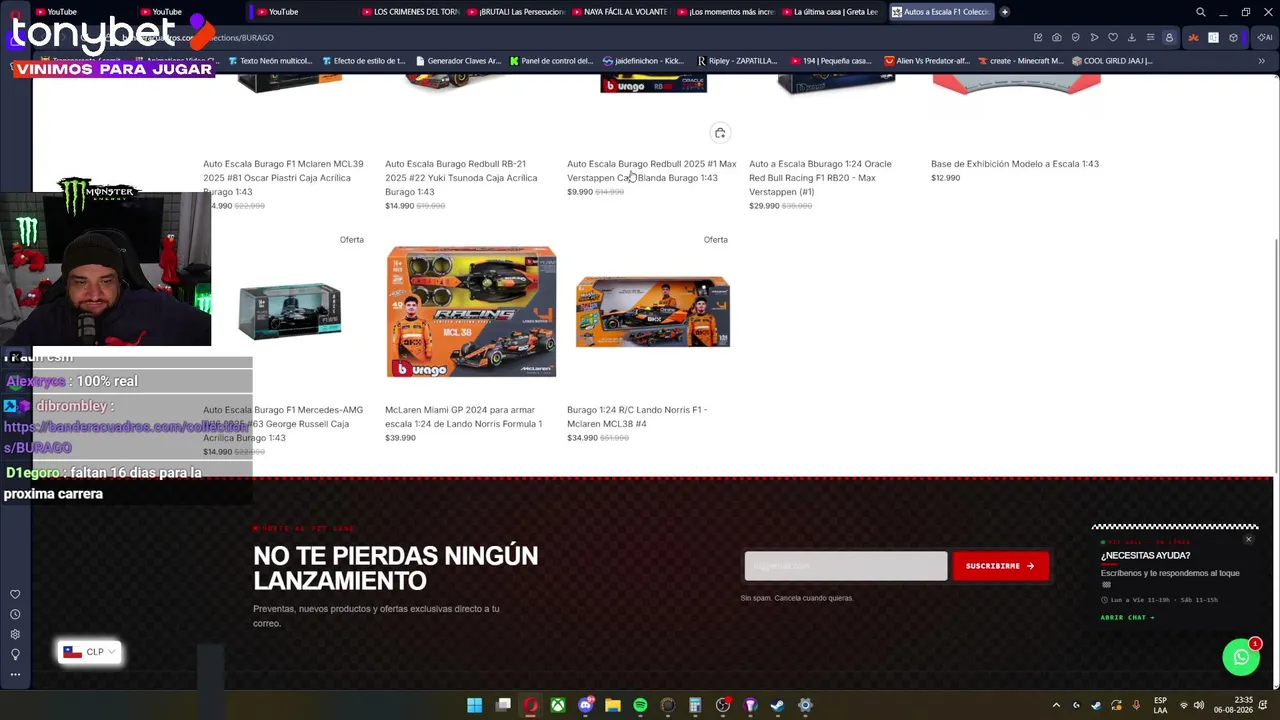The image size is (1280, 720).
Task: Open Opera sidebar favorites heart icon
Action: [15, 594]
